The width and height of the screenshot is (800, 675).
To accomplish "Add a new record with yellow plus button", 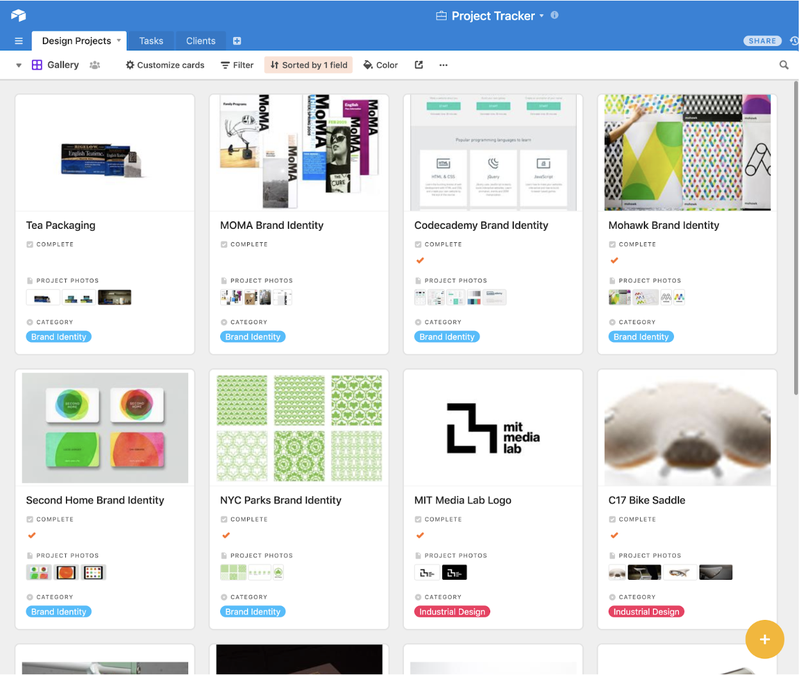I will coord(764,639).
